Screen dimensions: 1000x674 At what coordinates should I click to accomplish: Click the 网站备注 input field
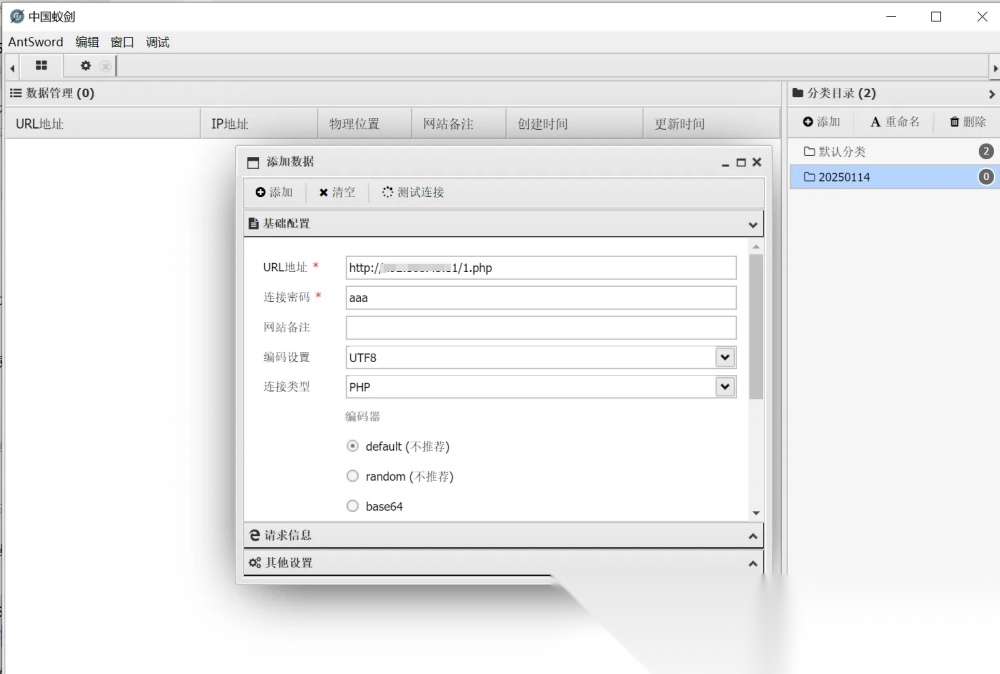tap(541, 328)
